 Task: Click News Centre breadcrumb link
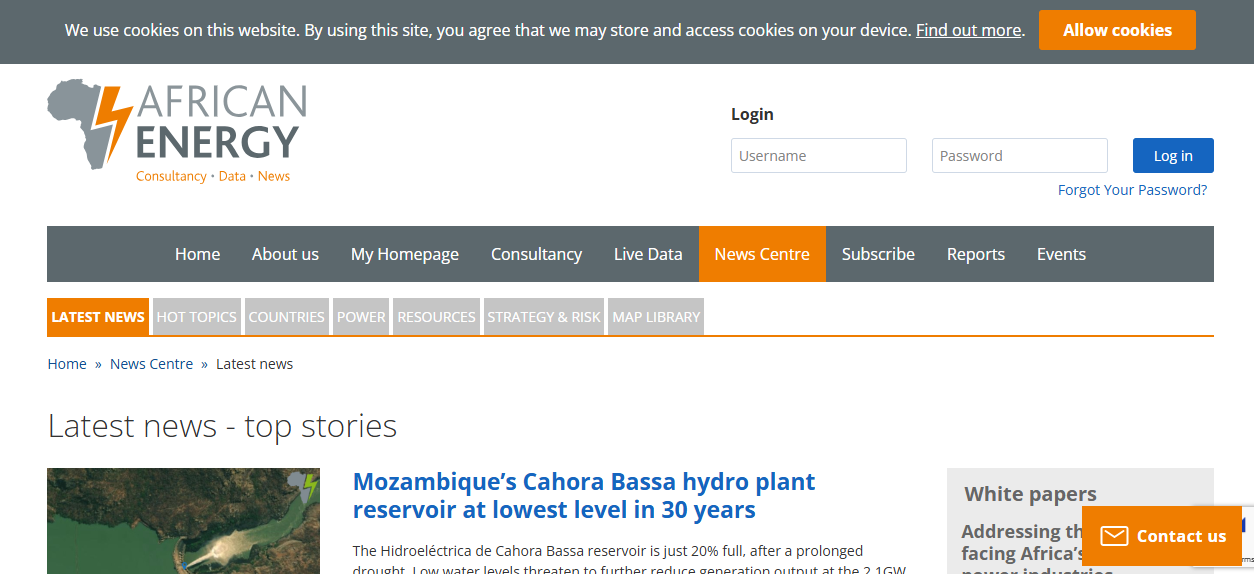tap(151, 364)
